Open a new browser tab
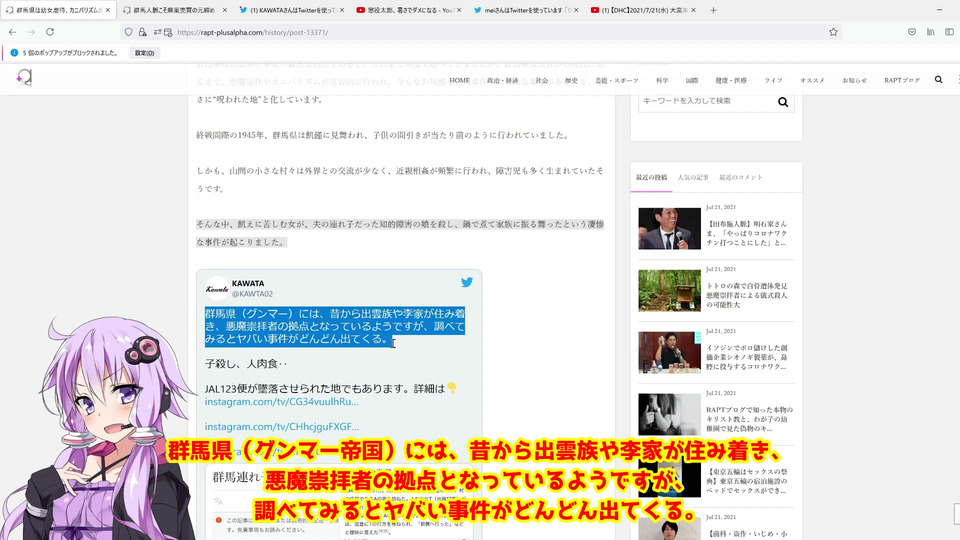Screen dimensions: 960x540 click(713, 10)
